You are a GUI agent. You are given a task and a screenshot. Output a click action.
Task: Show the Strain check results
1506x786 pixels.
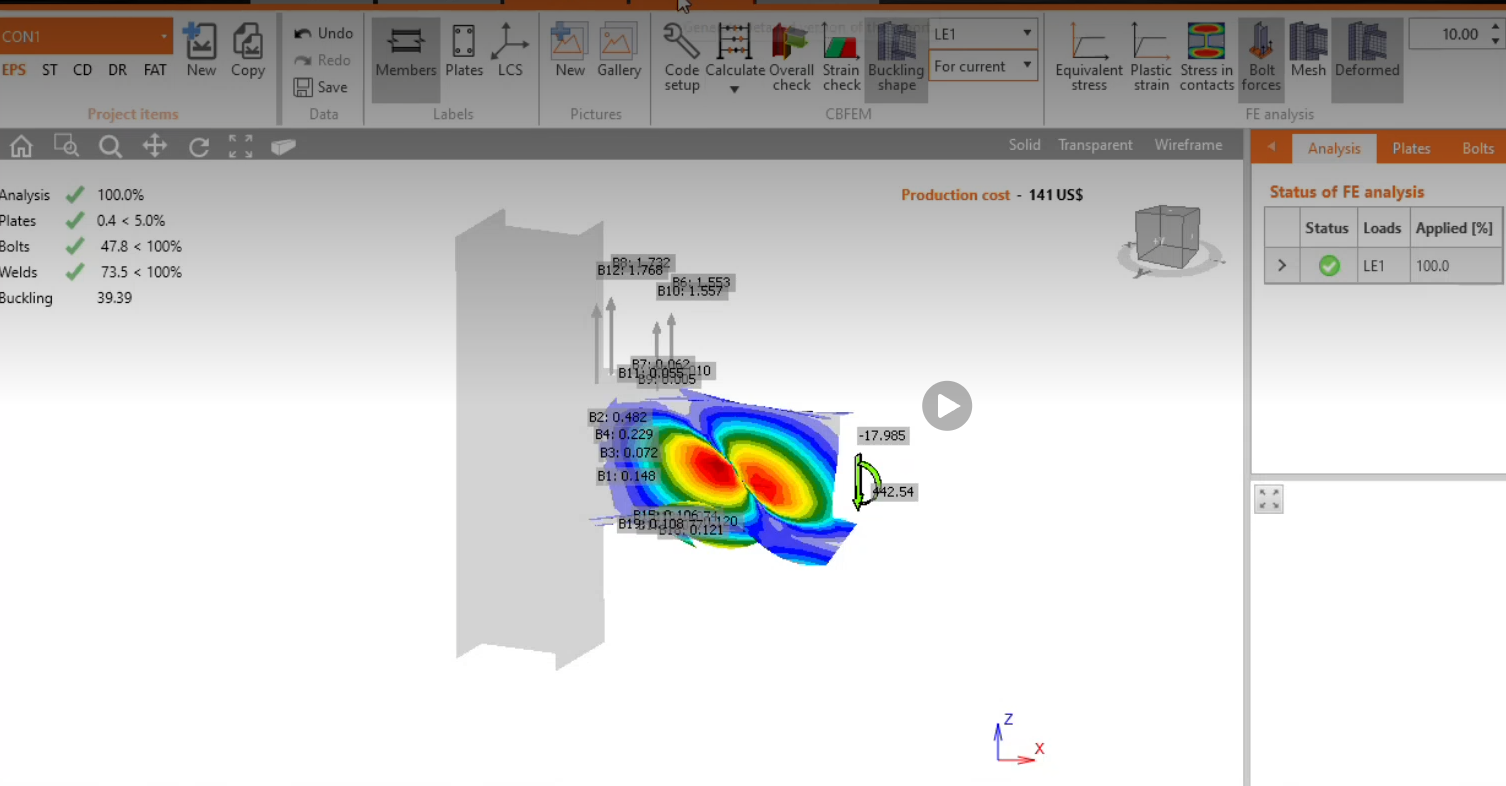841,58
